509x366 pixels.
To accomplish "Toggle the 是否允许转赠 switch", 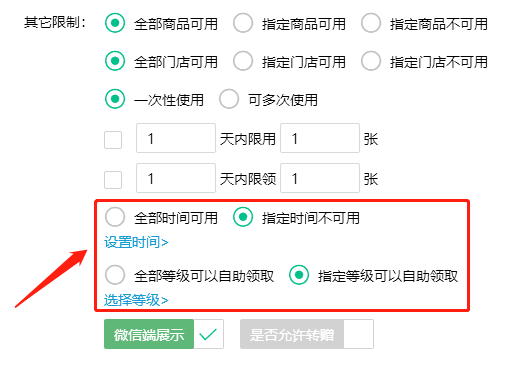I will pyautogui.click(x=307, y=334).
